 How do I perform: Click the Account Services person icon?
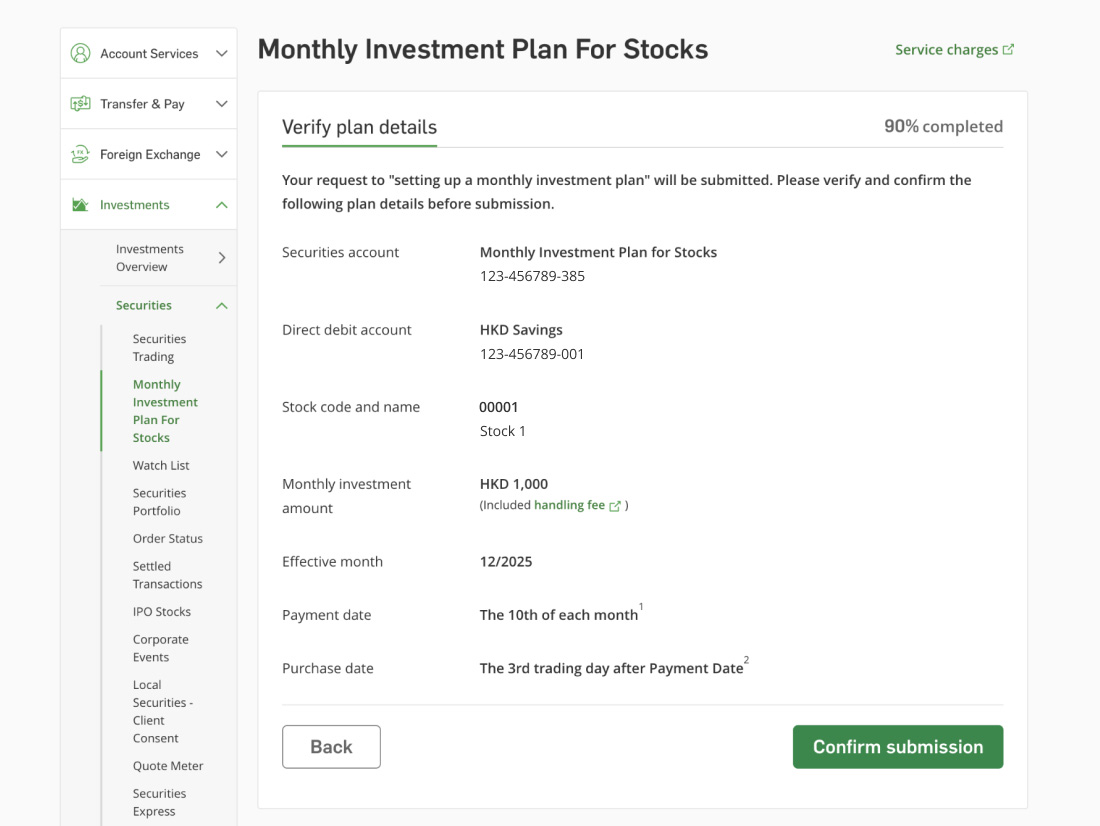click(81, 54)
